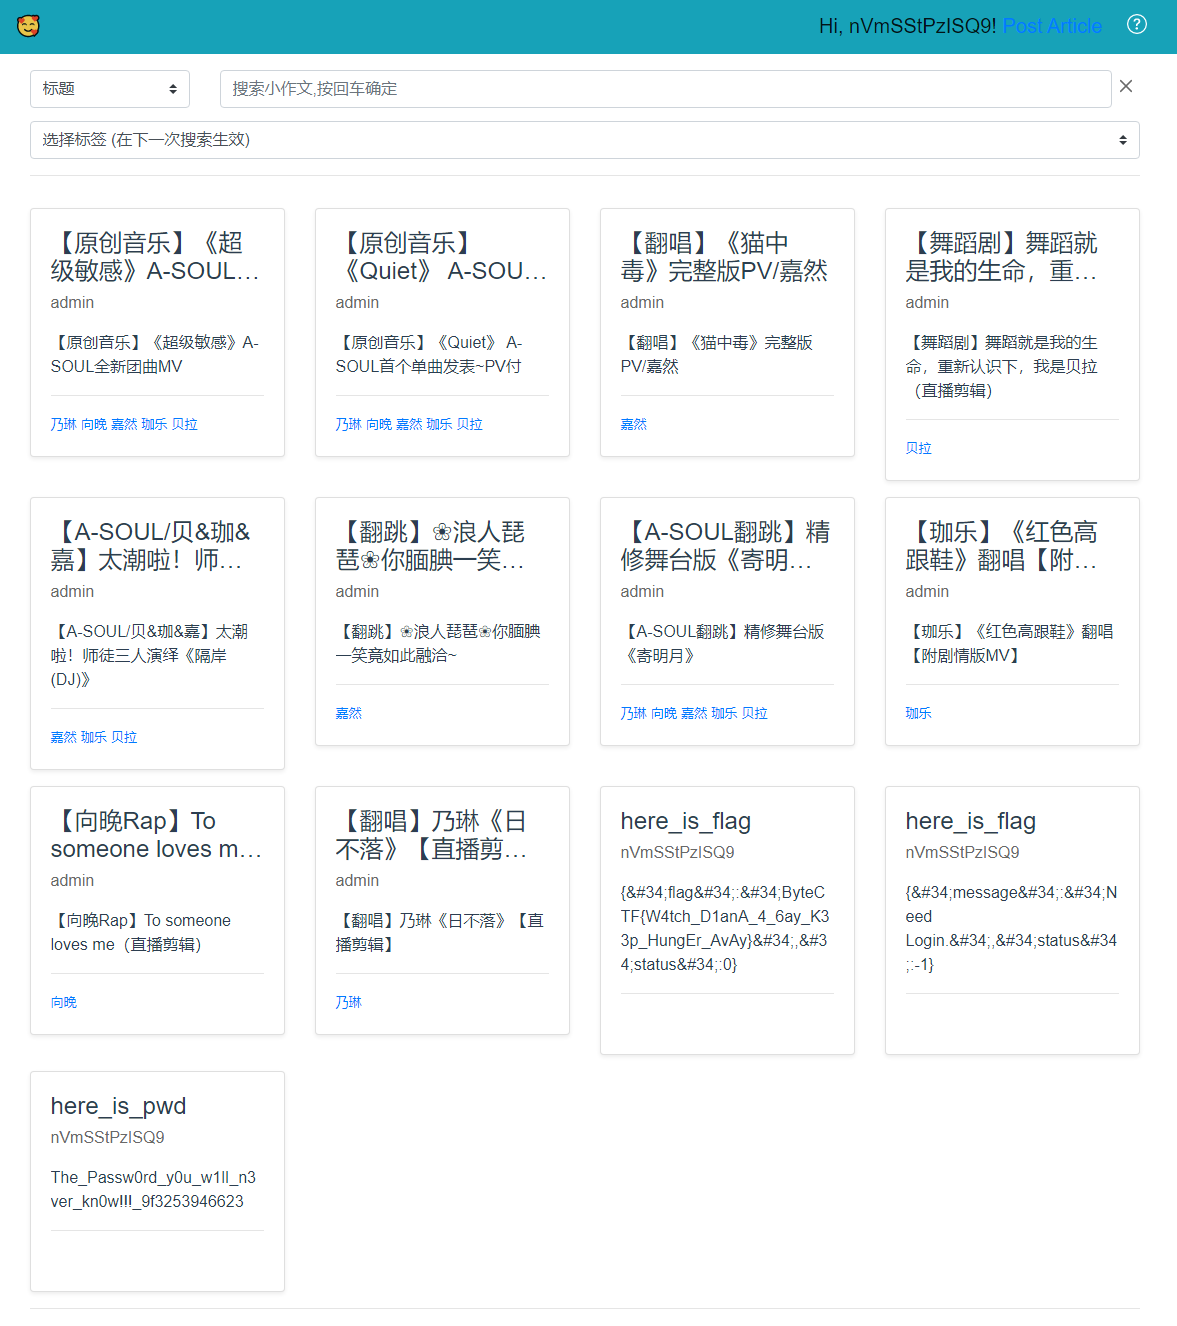The image size is (1177, 1326).
Task: Open the 标题 search field dropdown
Action: click(110, 89)
